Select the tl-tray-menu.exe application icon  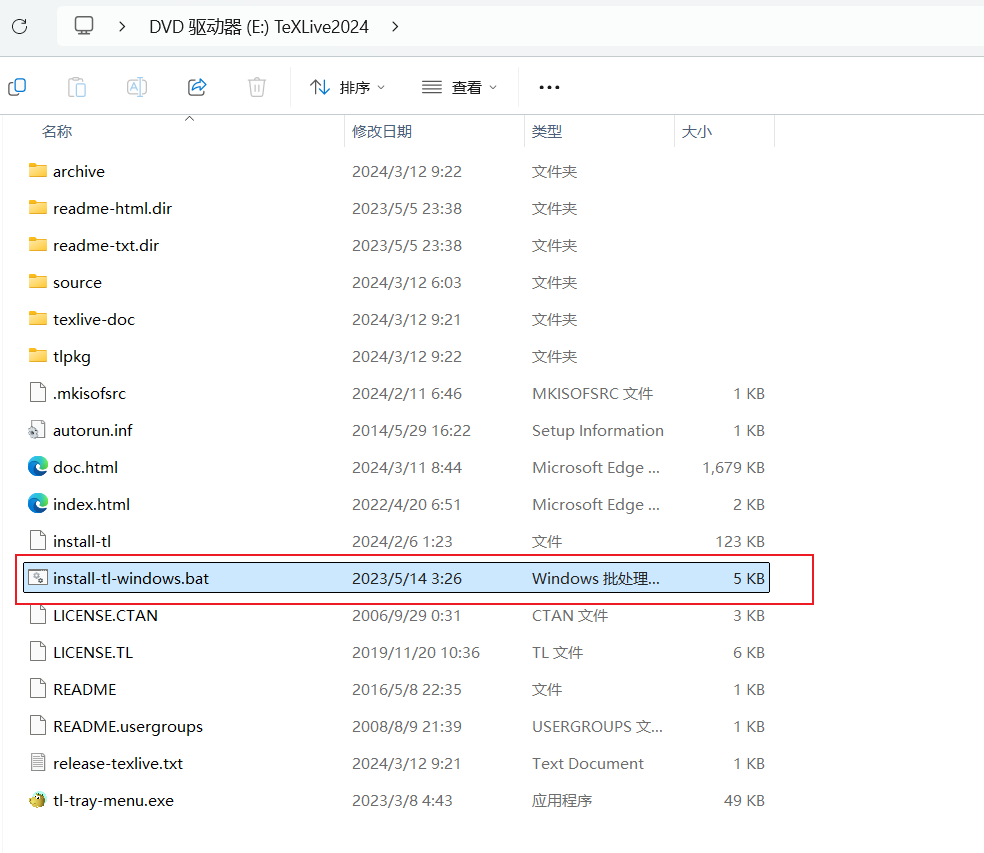pos(38,800)
